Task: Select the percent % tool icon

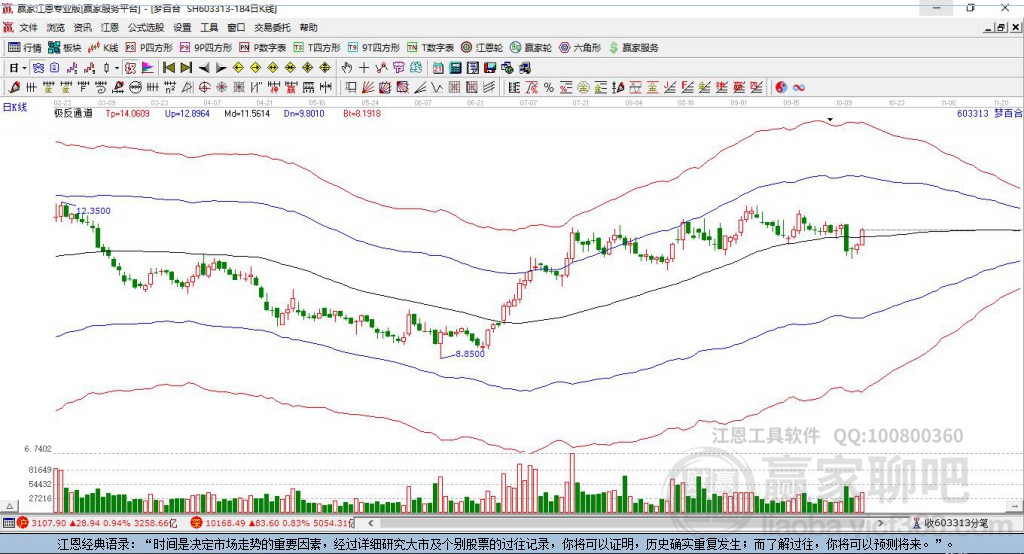Action: coord(549,87)
